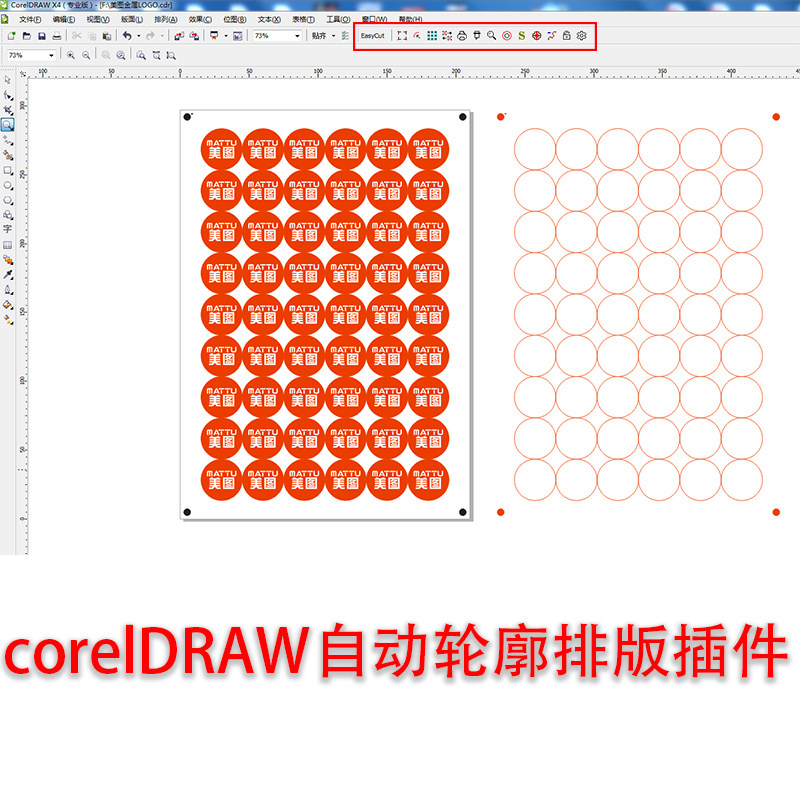Select the Interactive fill tool
This screenshot has width=800, height=800.
pos(8,319)
